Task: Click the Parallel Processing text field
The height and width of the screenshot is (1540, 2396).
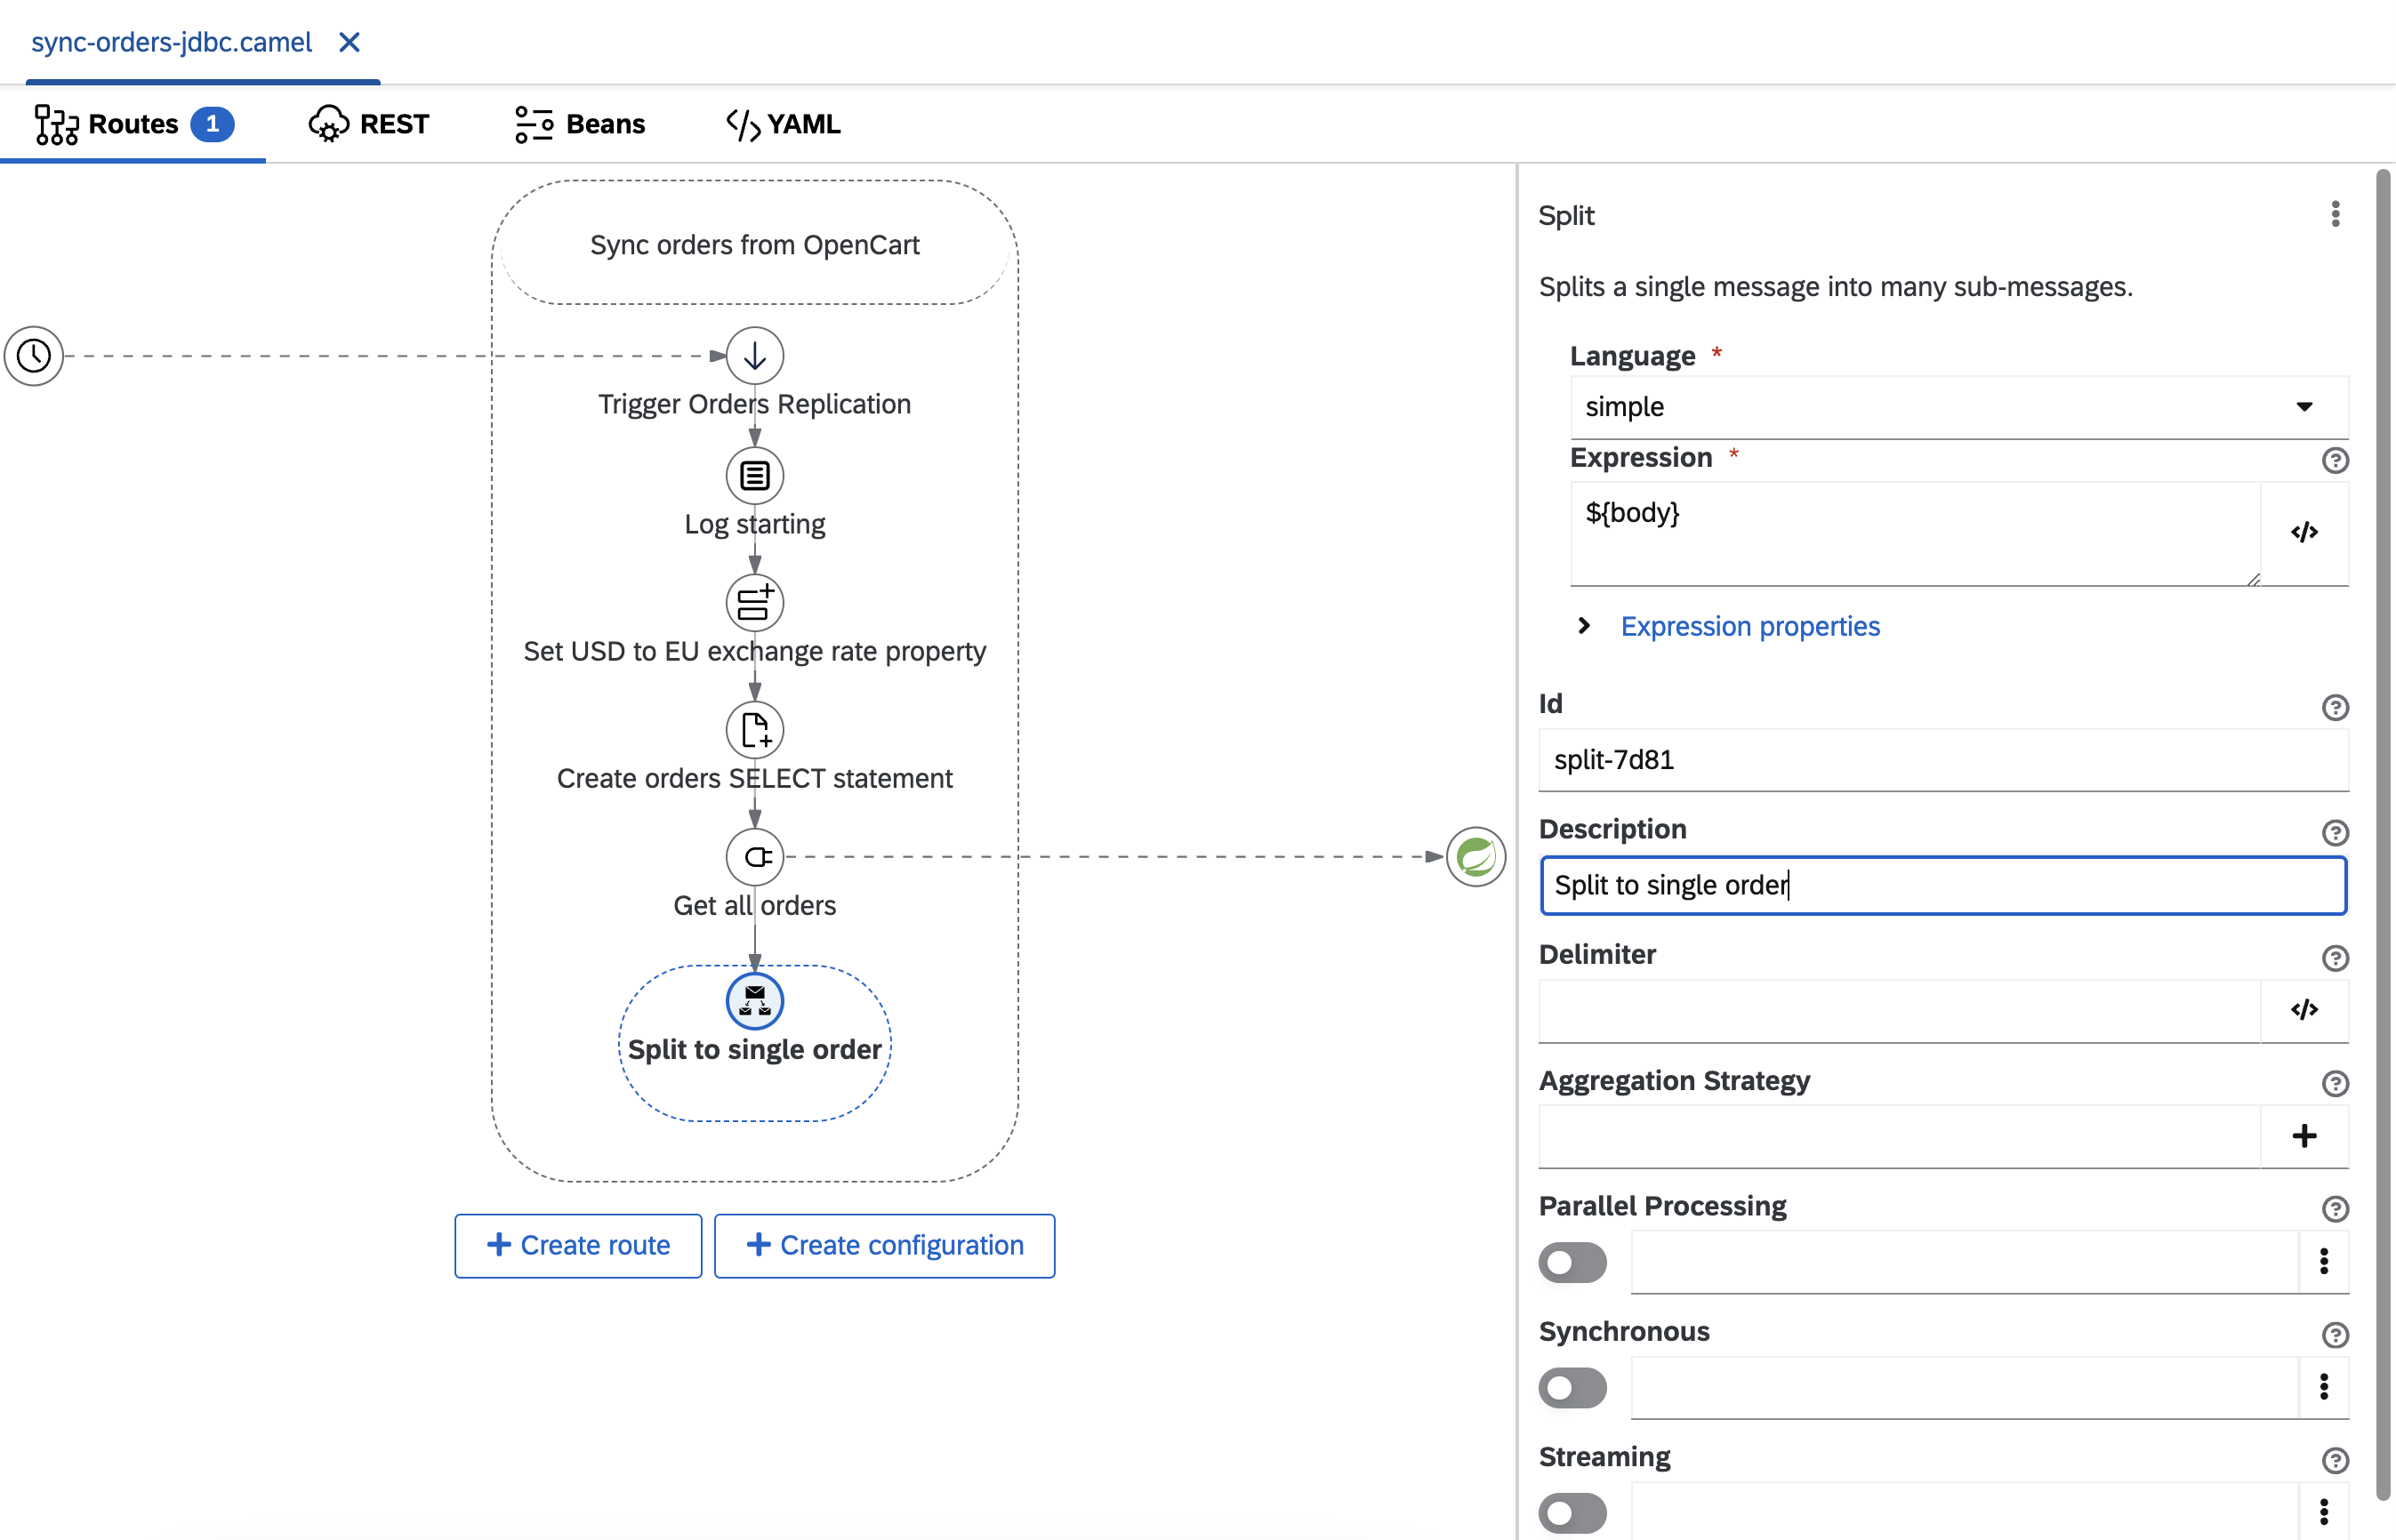Action: click(1964, 1261)
